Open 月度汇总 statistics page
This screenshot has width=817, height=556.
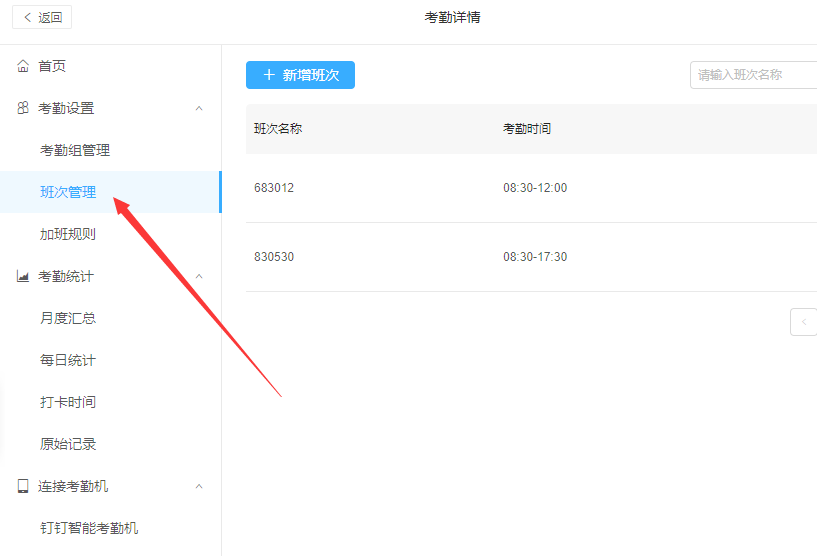(68, 318)
